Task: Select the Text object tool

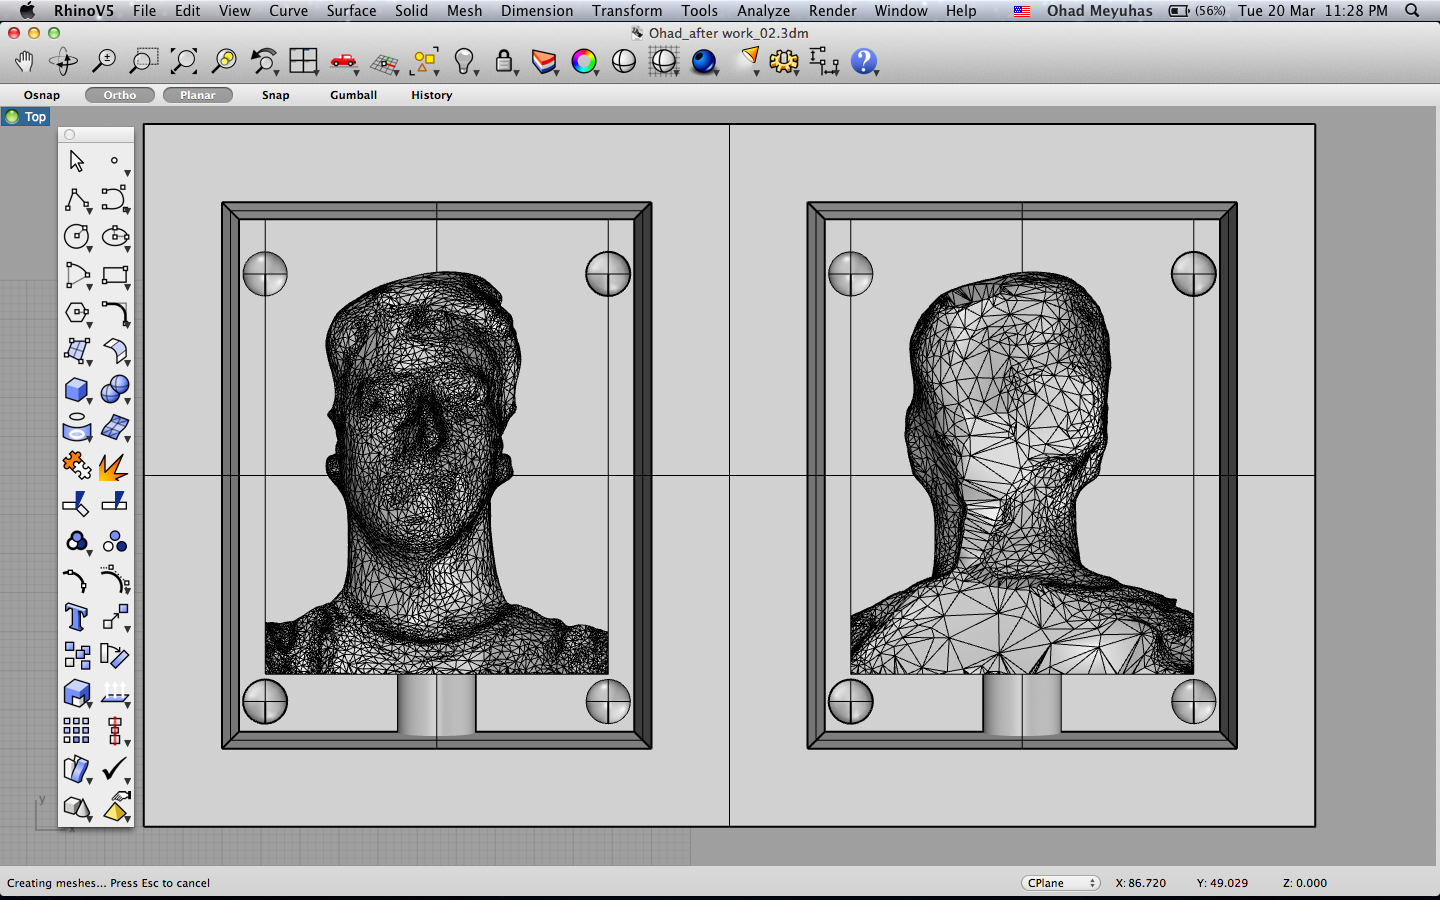Action: [76, 617]
